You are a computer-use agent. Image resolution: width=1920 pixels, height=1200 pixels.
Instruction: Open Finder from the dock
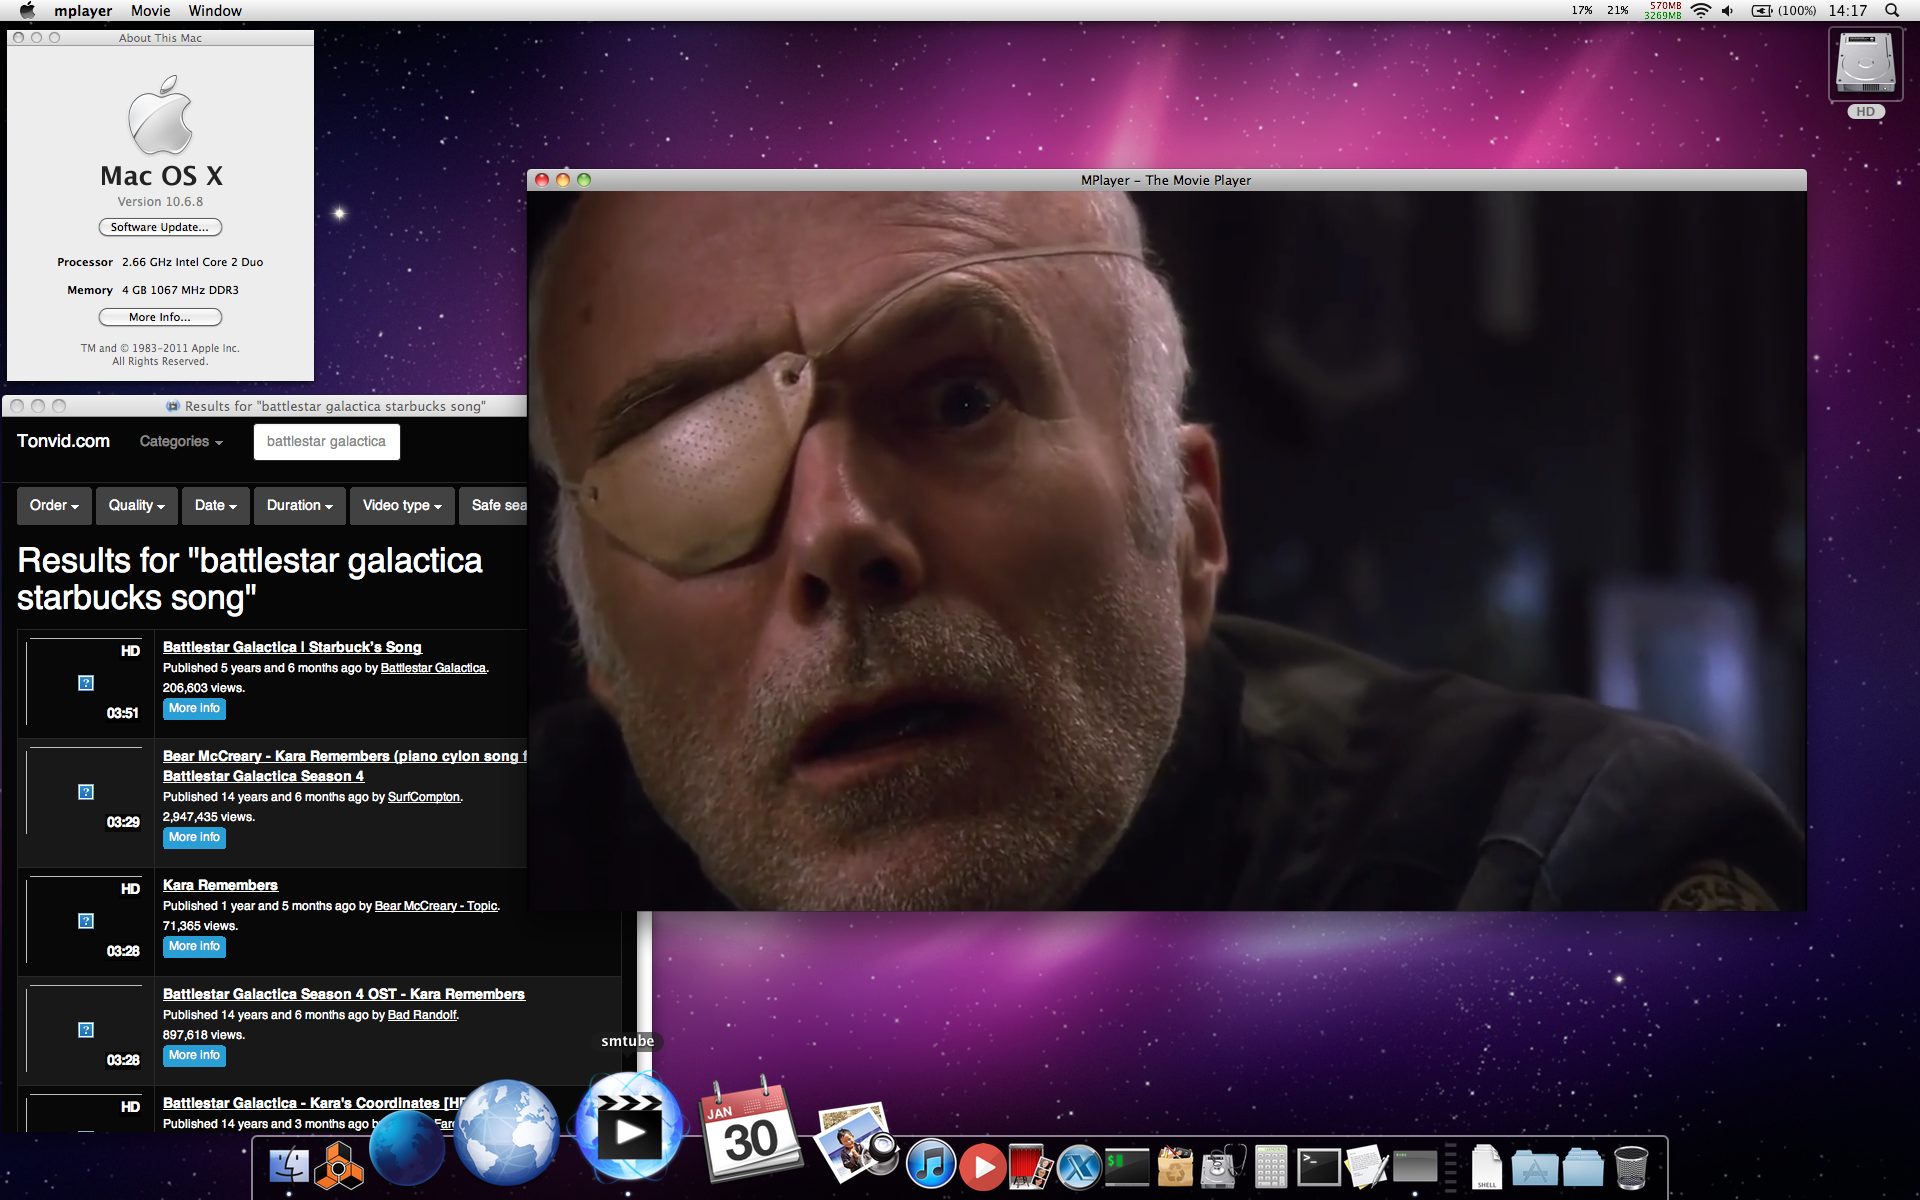pos(290,1167)
